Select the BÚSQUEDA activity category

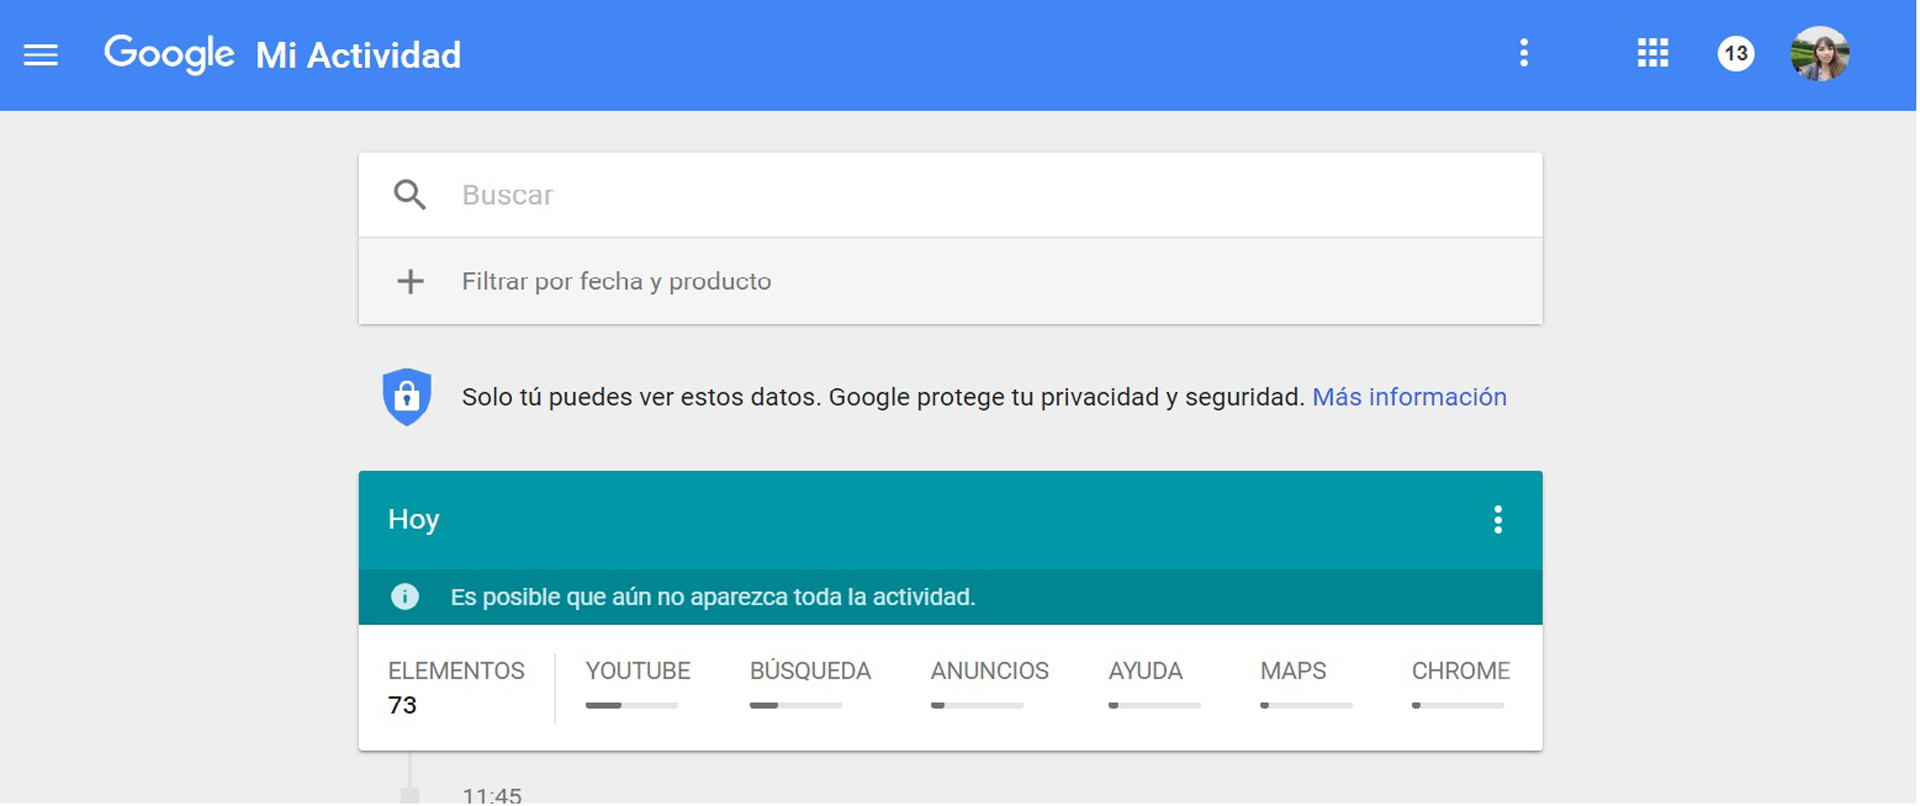(x=810, y=671)
